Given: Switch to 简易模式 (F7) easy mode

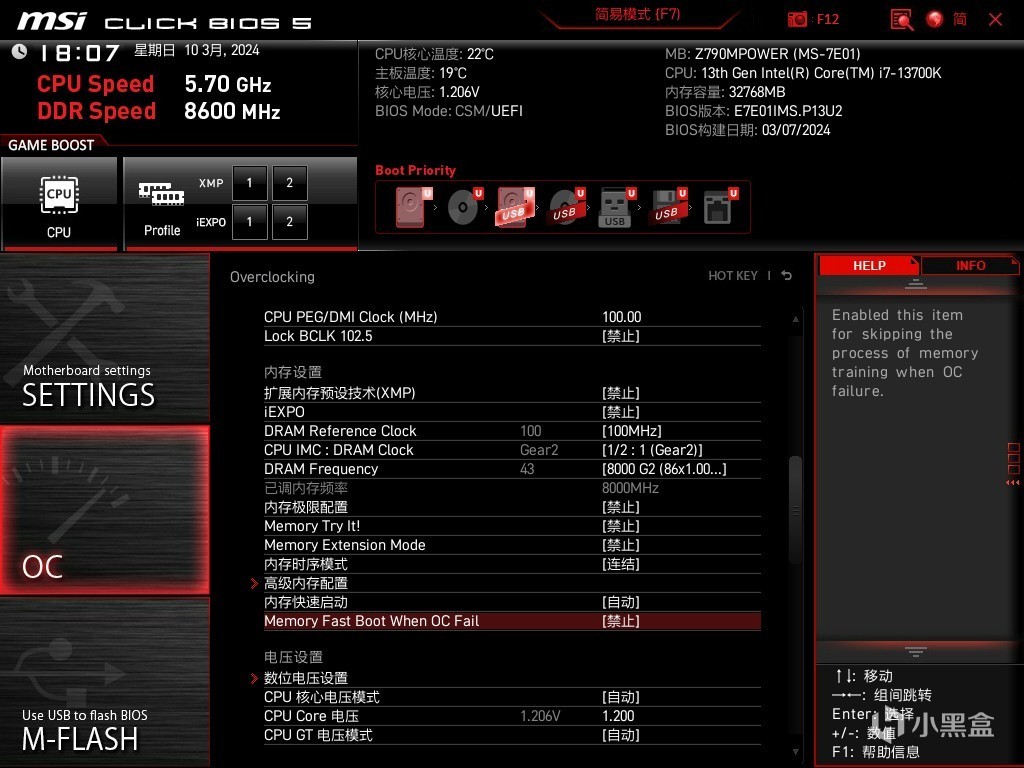Looking at the screenshot, I should [637, 14].
